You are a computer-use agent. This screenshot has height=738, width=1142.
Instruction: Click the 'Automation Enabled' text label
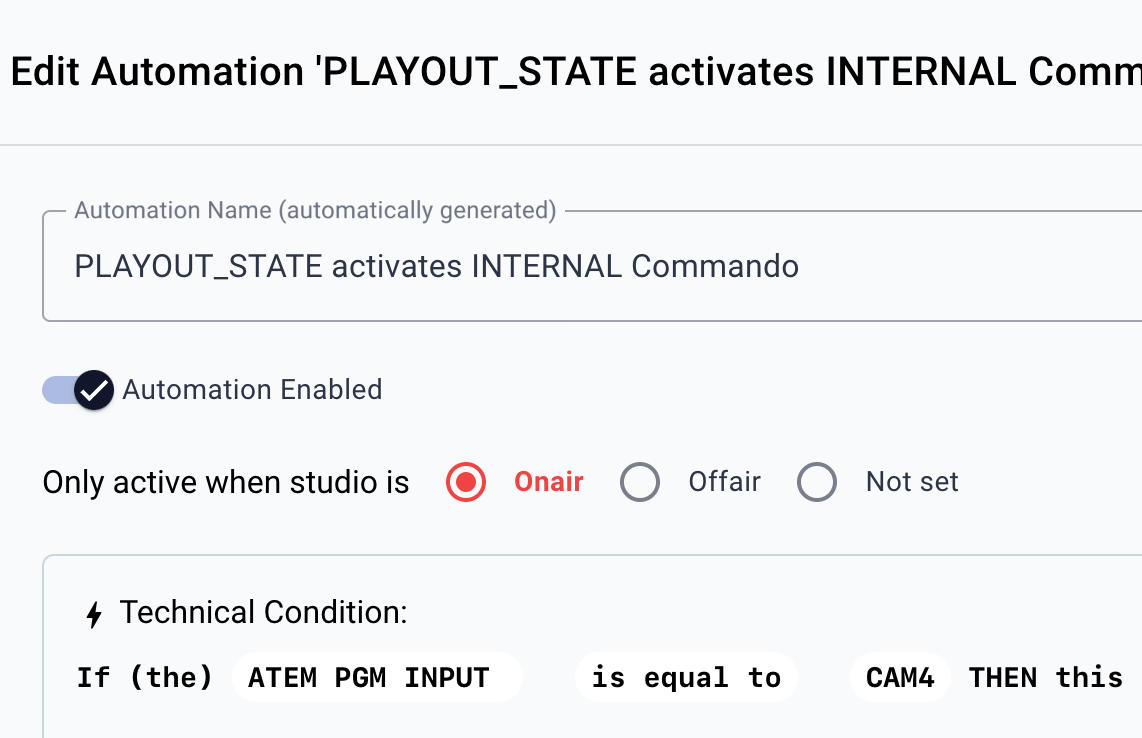[252, 390]
